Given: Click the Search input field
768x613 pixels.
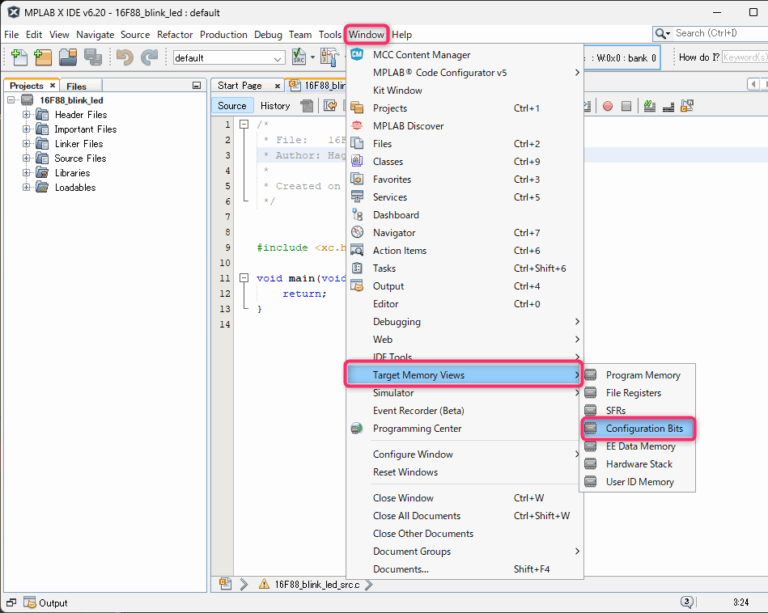Looking at the screenshot, I should coord(714,33).
